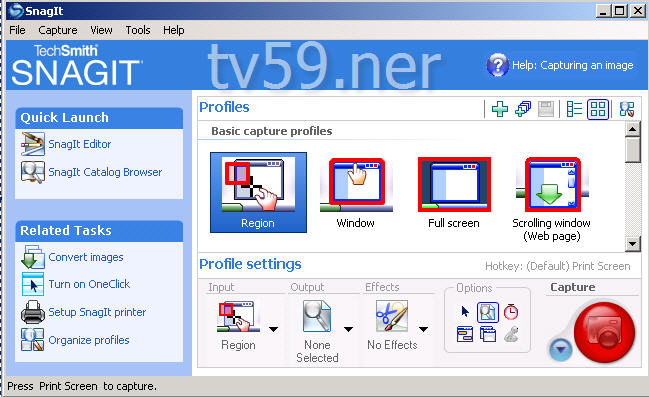The image size is (649, 397).
Task: Open the Help menu
Action: (173, 30)
